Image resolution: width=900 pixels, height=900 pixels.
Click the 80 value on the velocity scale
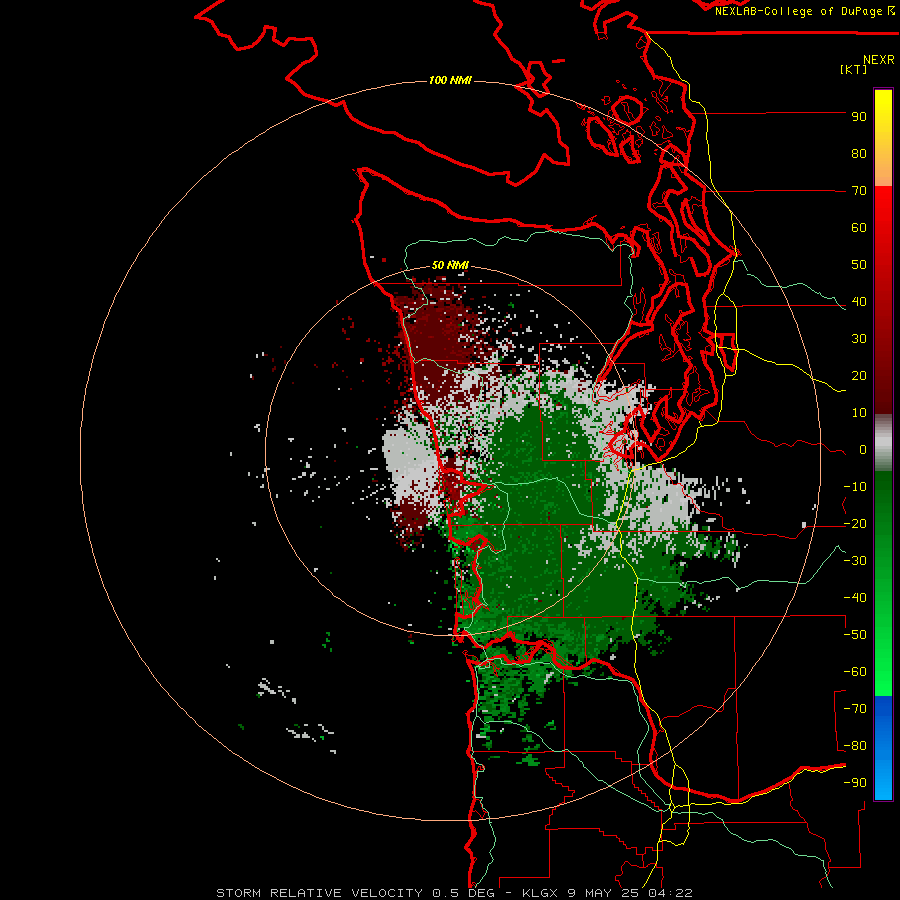click(x=859, y=154)
